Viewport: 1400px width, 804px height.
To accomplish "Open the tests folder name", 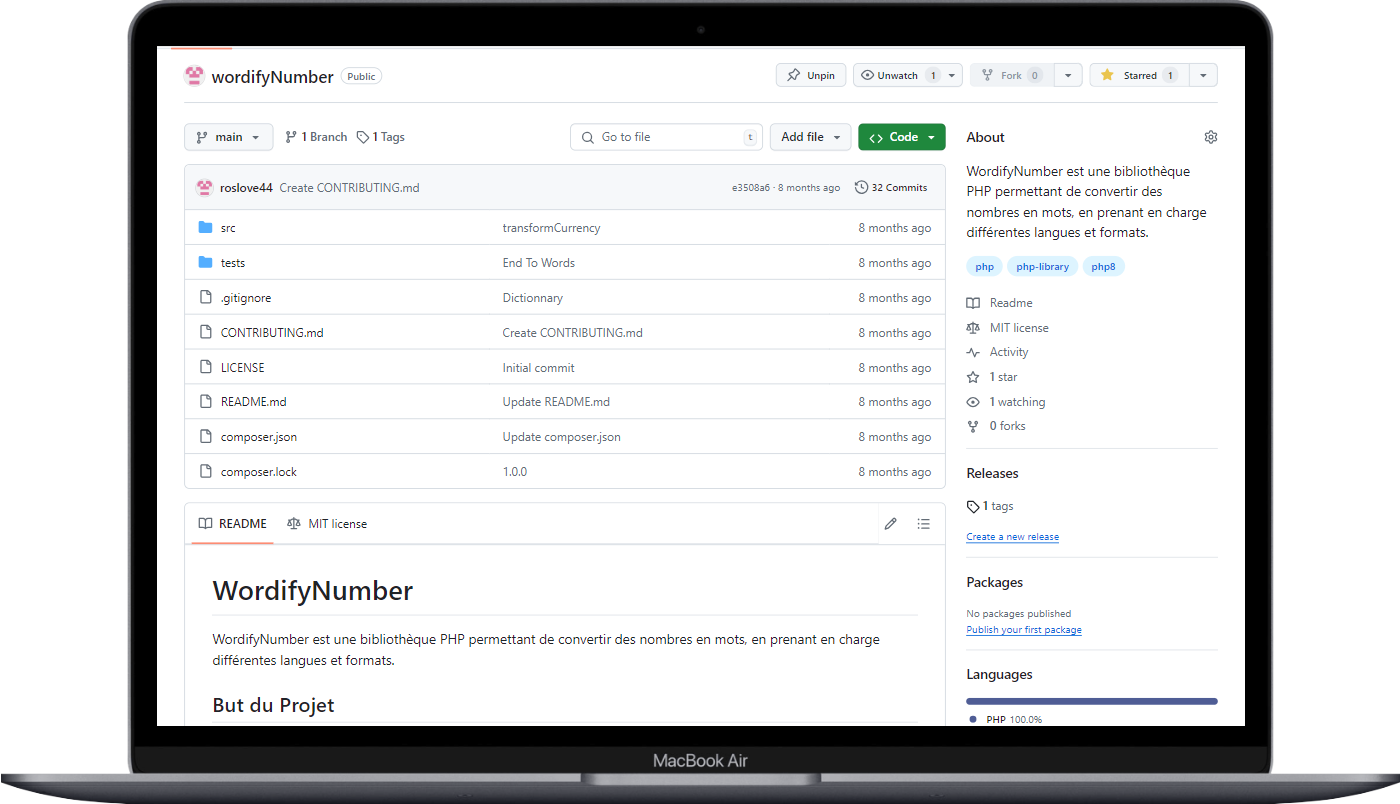I will 233,263.
